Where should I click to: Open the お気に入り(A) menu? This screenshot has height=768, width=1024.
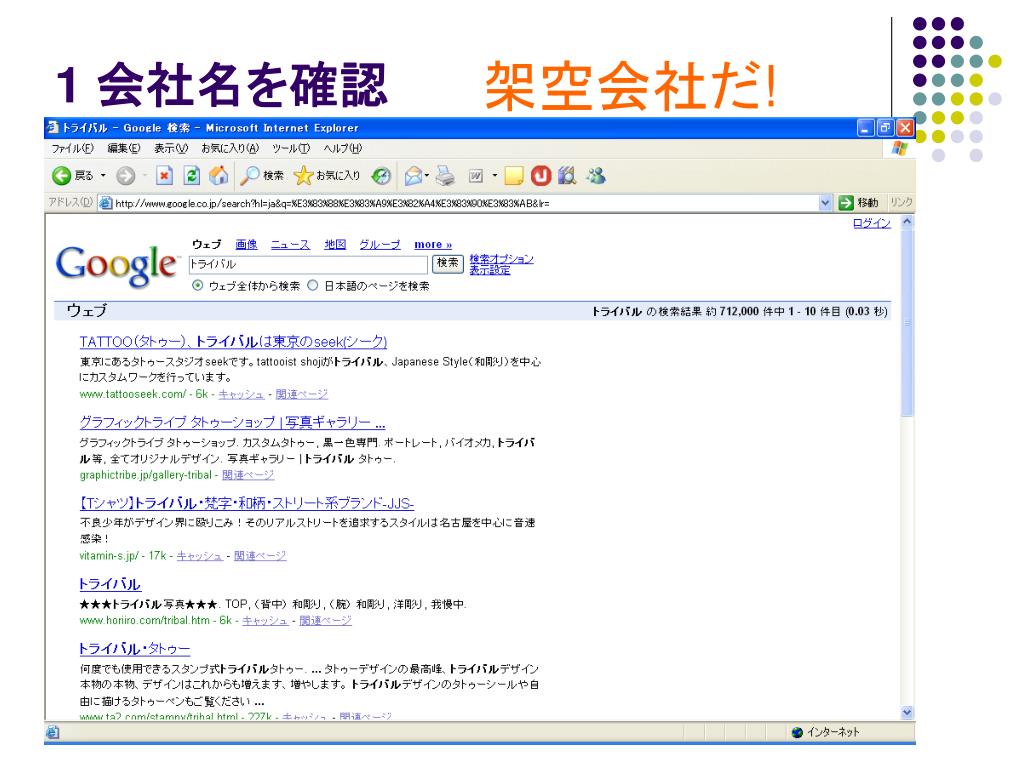coord(230,148)
